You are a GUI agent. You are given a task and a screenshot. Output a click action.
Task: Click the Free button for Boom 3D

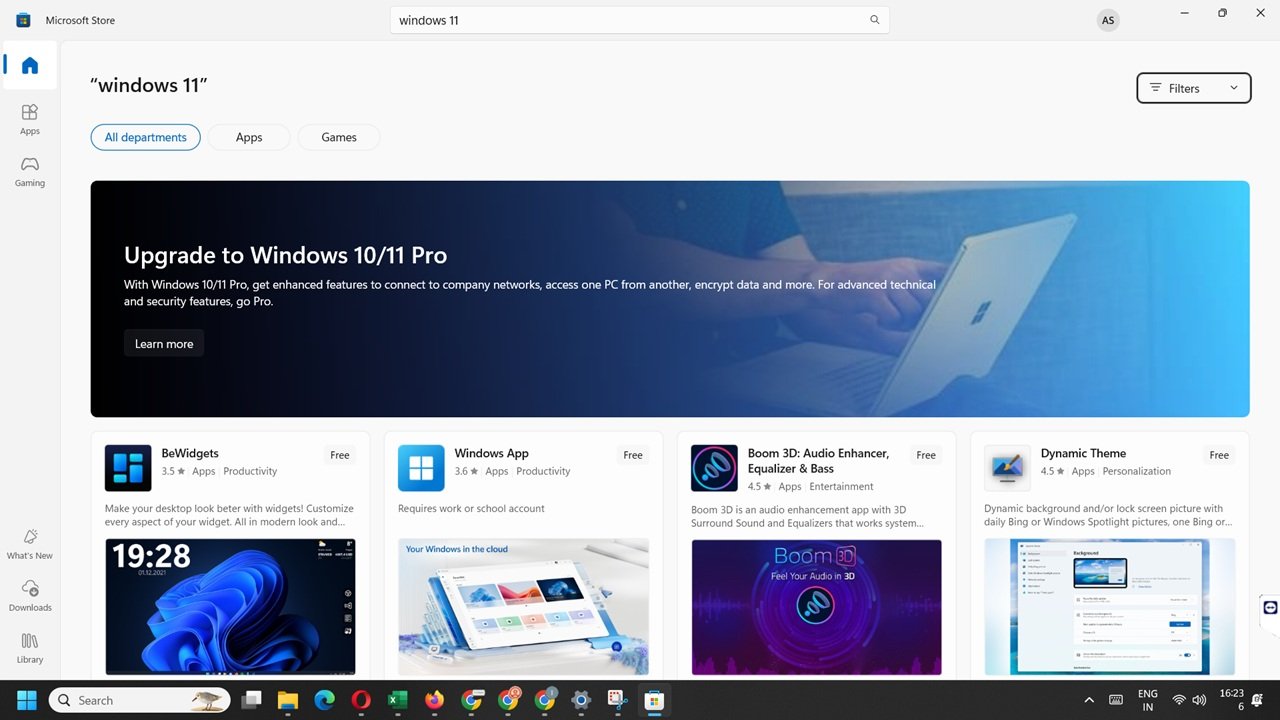(926, 455)
